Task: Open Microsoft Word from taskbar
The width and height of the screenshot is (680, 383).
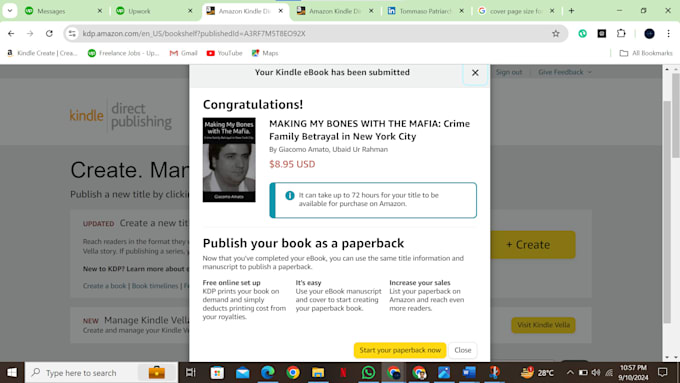Action: pyautogui.click(x=469, y=373)
